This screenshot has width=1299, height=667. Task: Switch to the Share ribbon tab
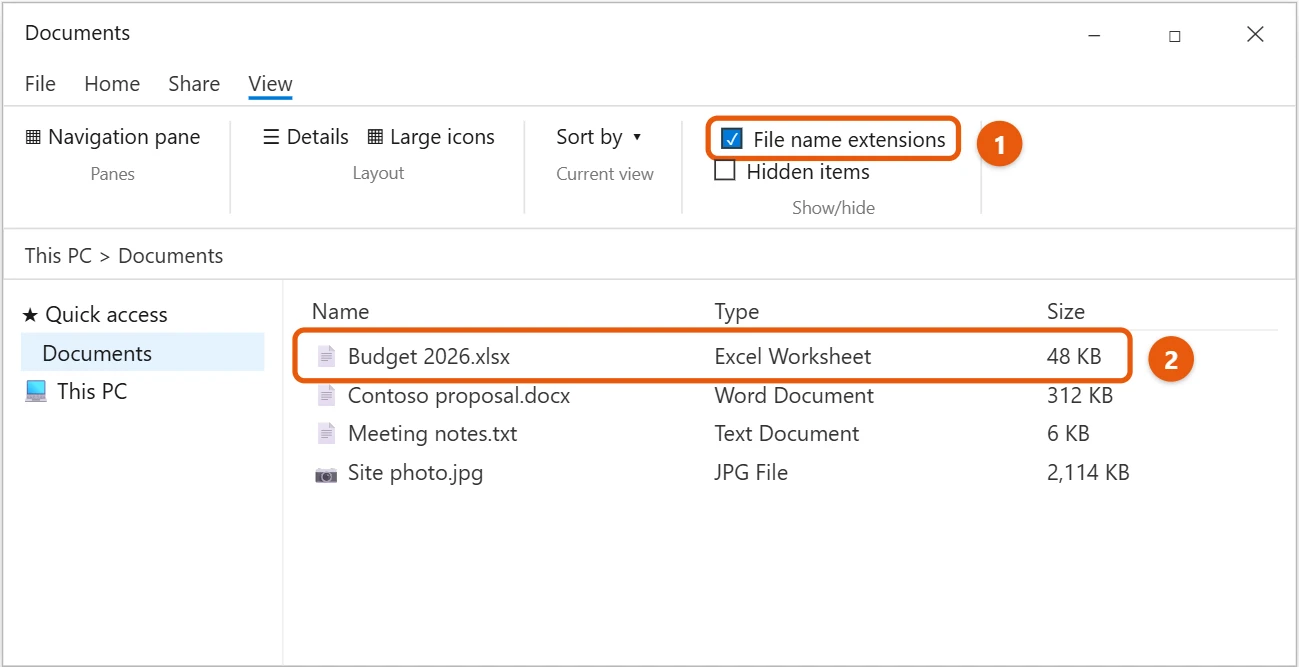pos(194,84)
